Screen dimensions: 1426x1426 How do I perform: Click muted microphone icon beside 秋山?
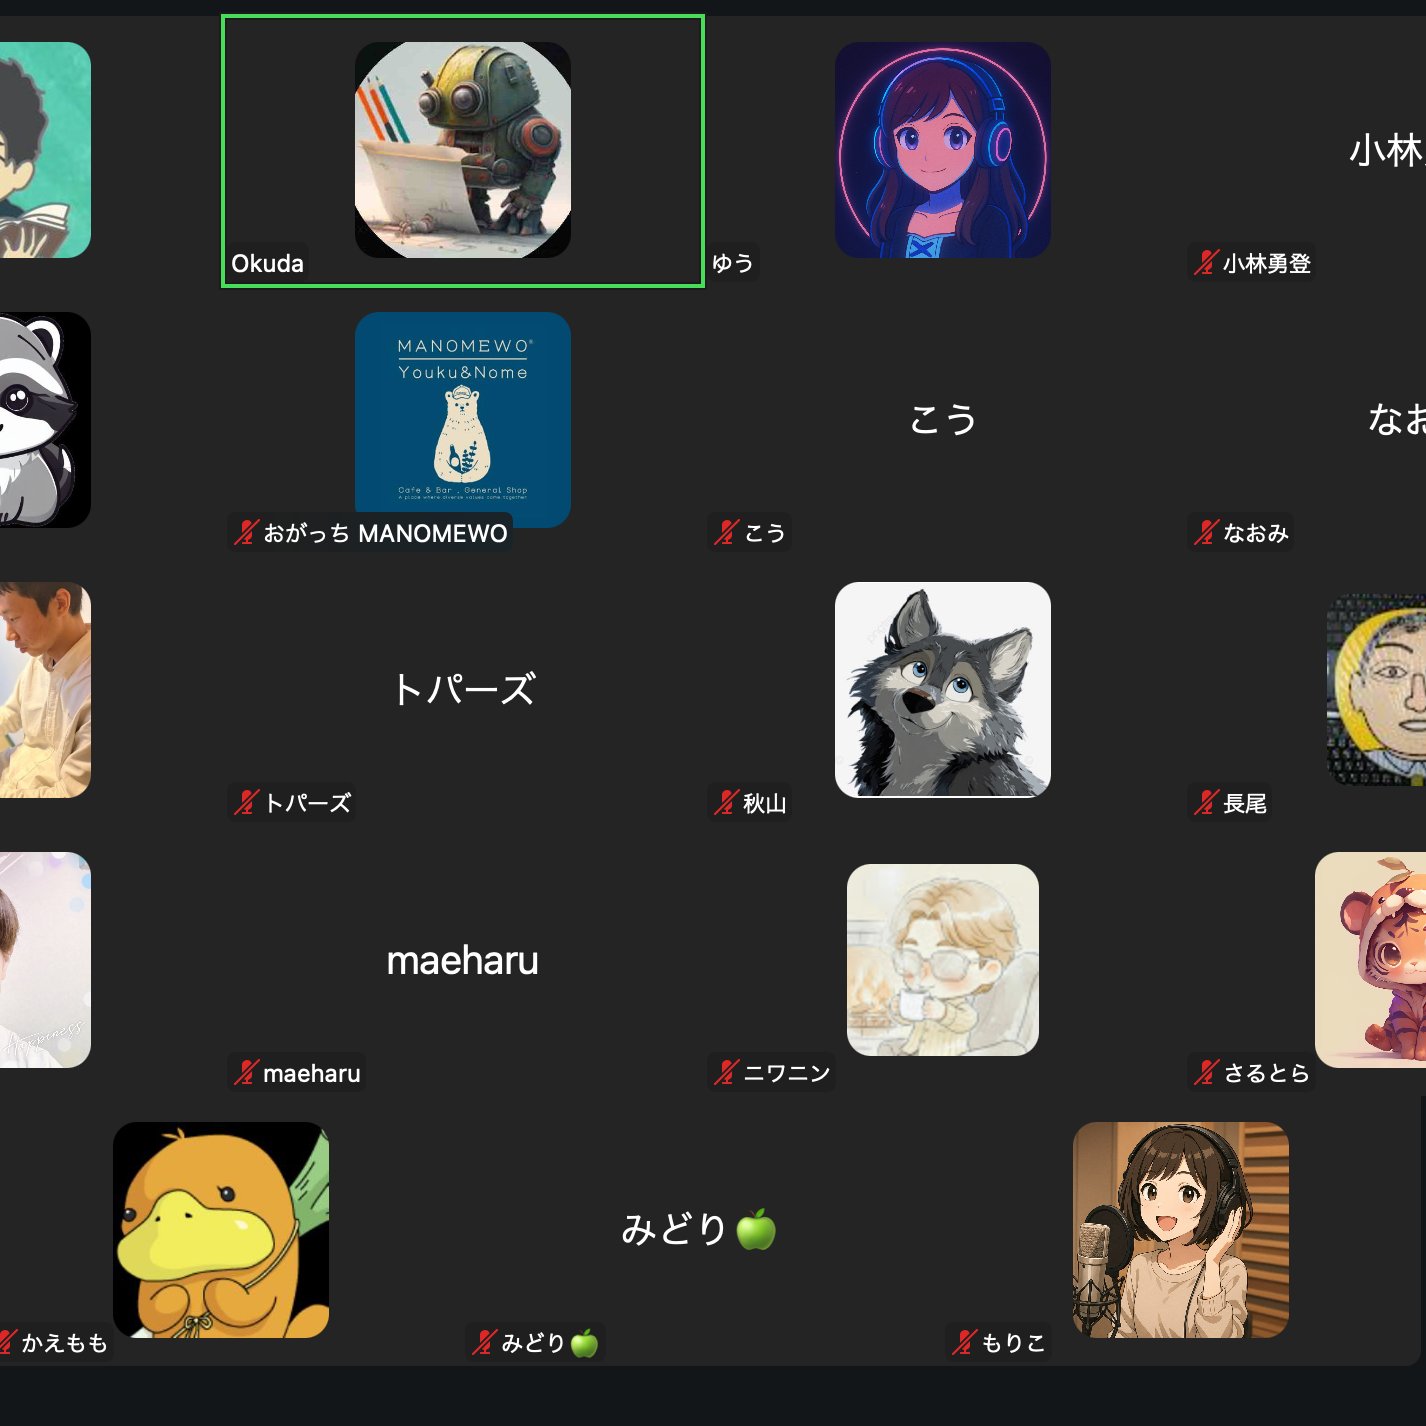coord(726,803)
